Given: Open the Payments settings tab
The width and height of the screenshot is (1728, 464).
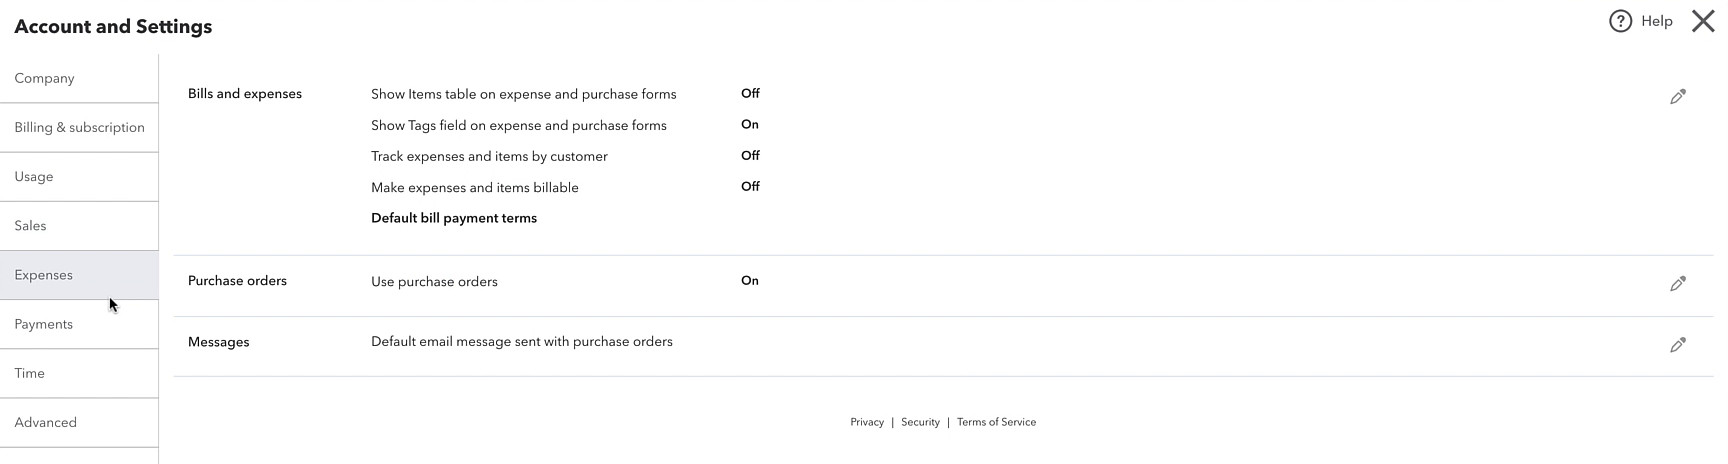Looking at the screenshot, I should (79, 324).
